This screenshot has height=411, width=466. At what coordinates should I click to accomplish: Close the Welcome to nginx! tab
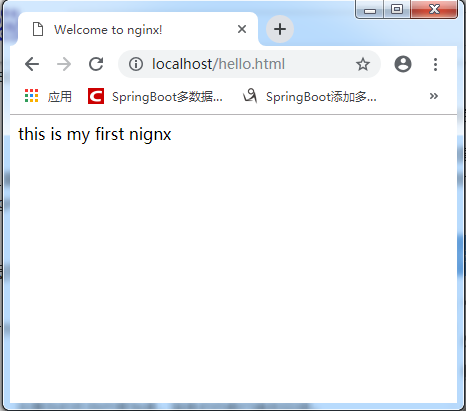pyautogui.click(x=242, y=29)
